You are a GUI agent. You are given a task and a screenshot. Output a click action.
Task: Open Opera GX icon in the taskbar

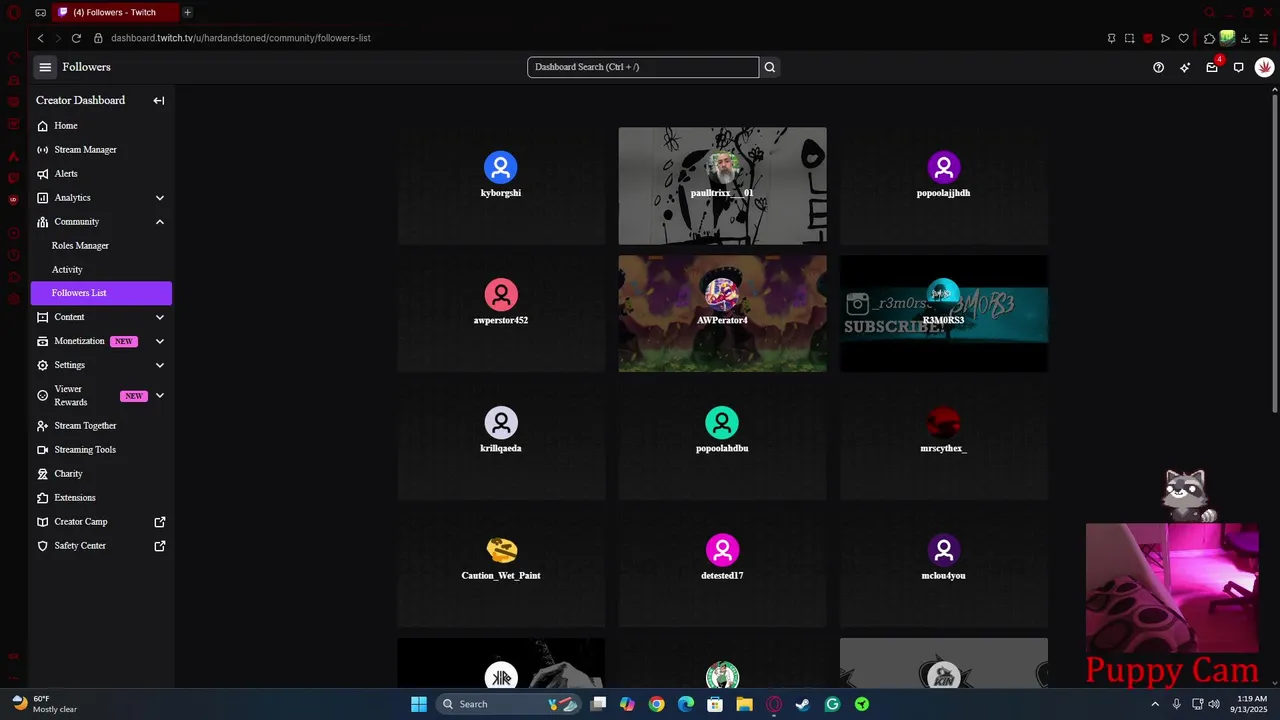(773, 704)
